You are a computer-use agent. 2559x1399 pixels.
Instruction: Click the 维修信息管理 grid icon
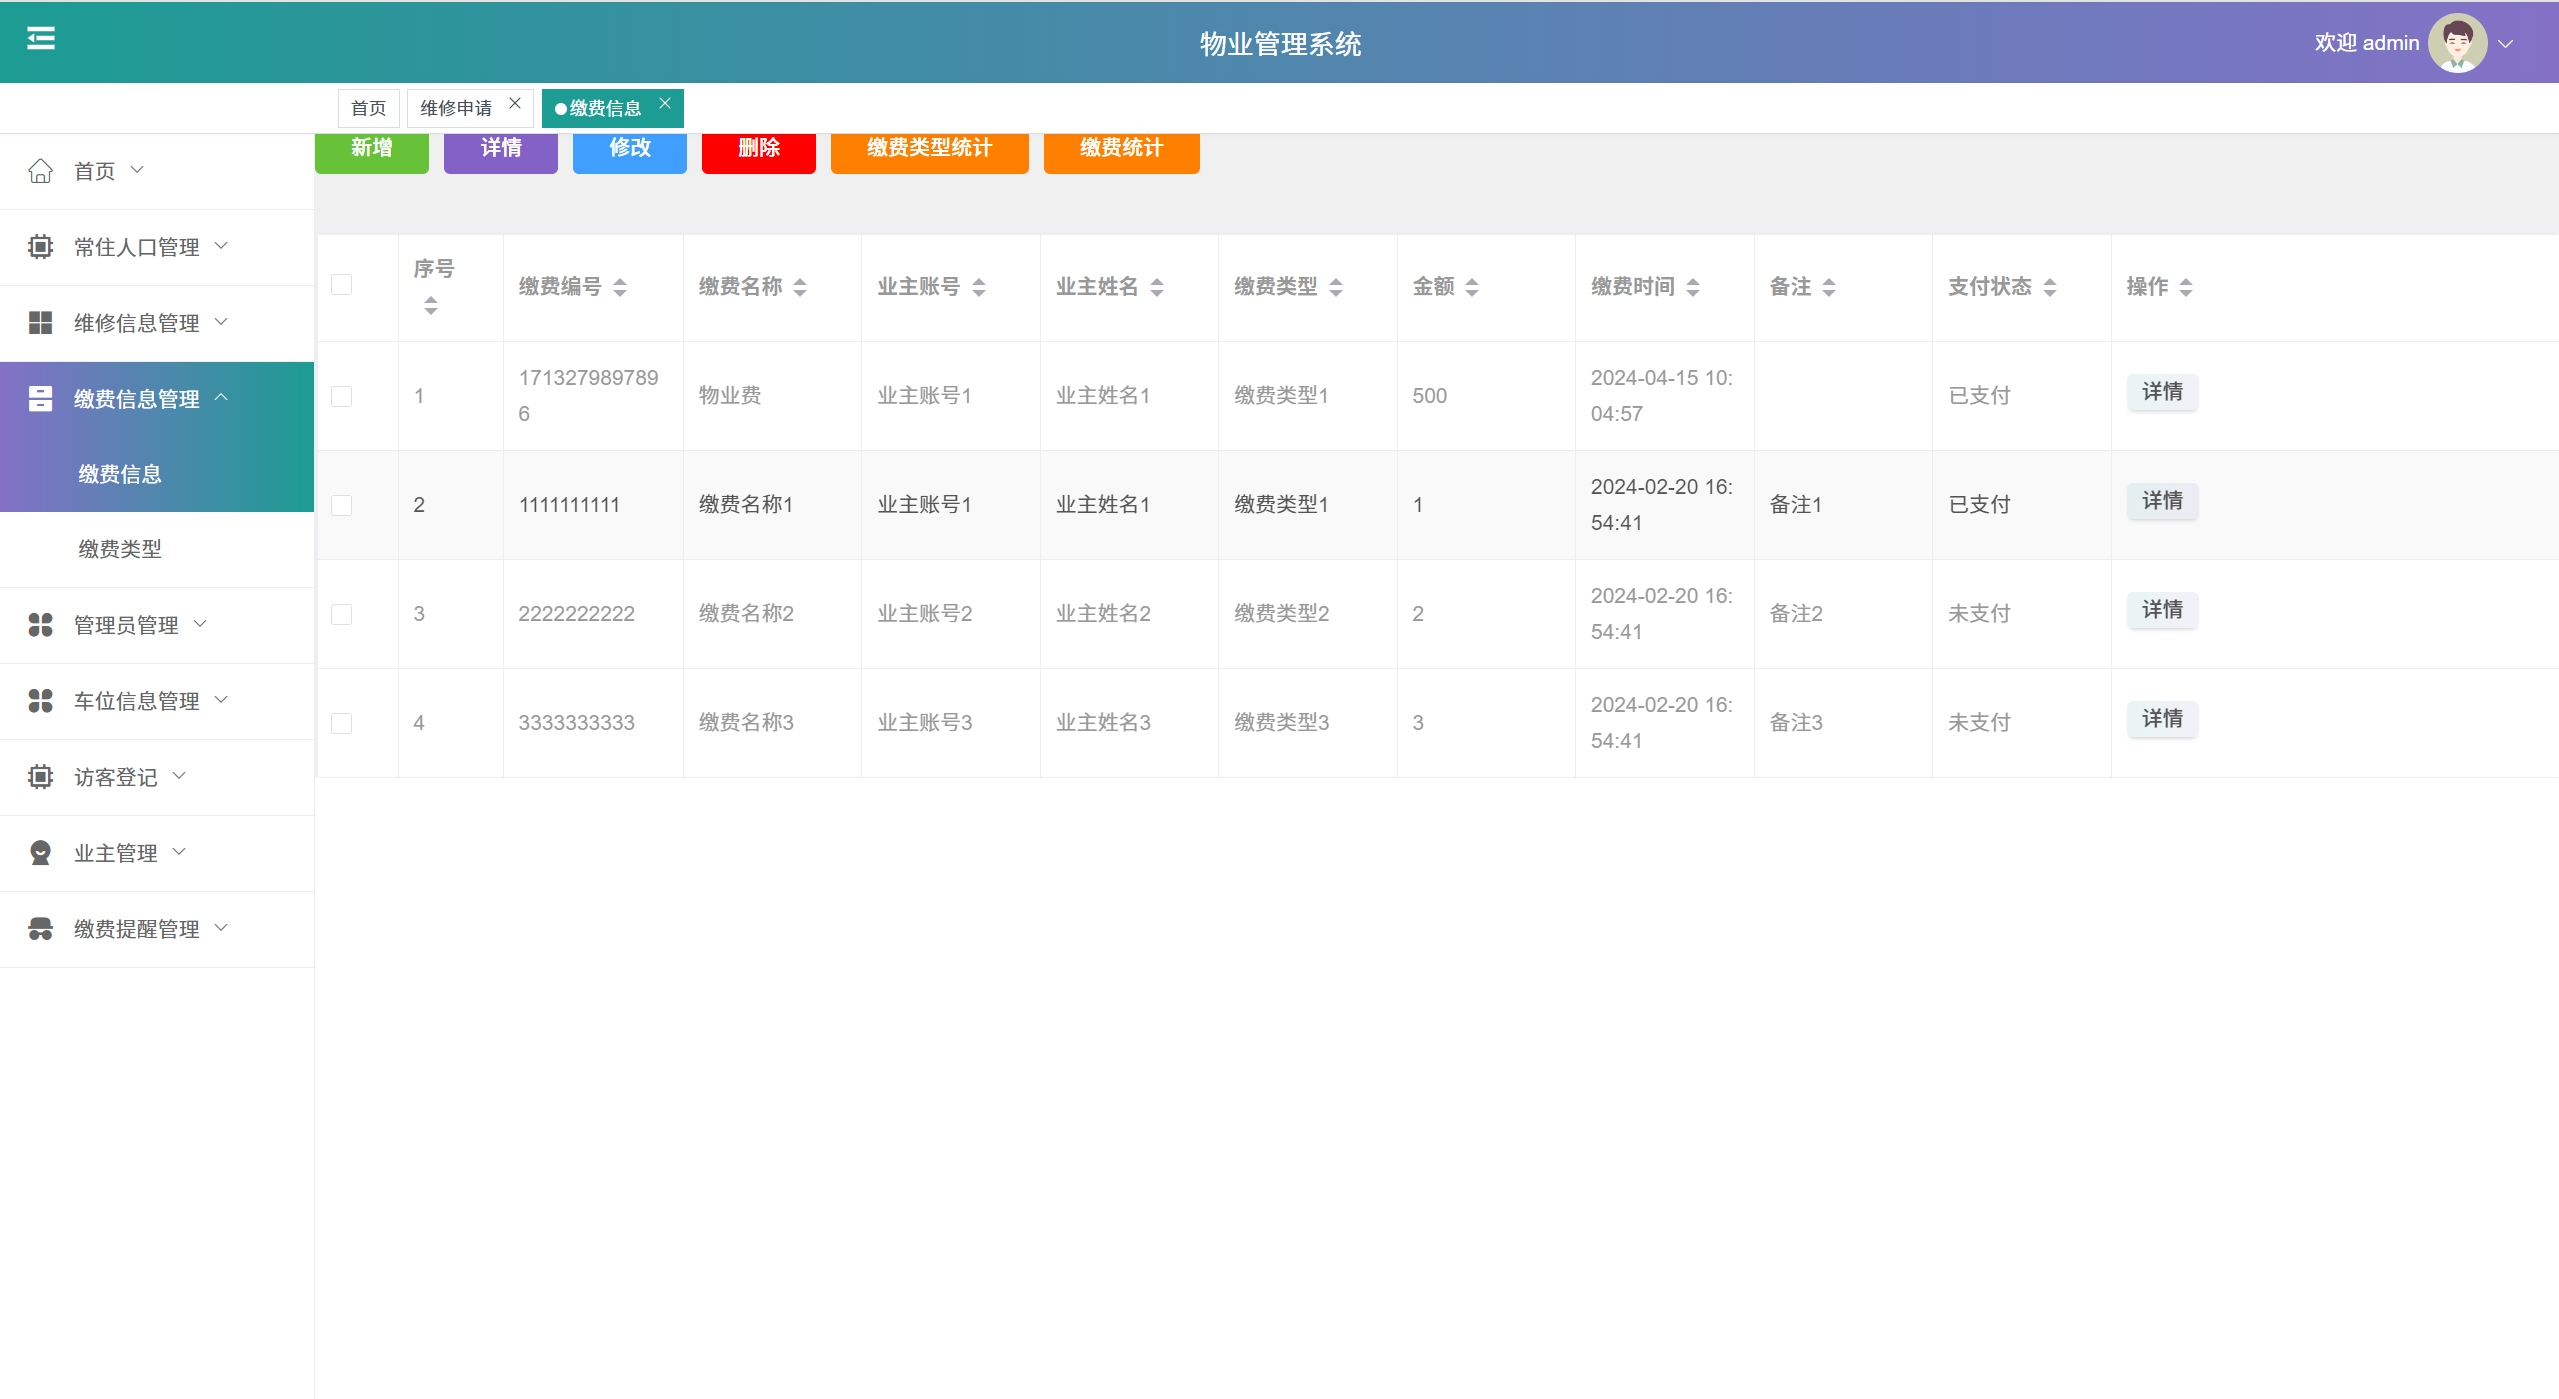tap(40, 323)
